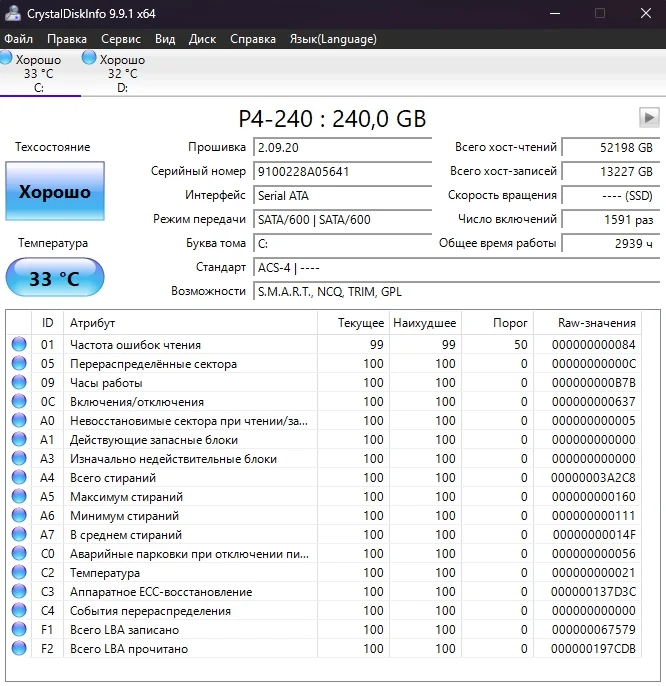Open the Вид menu

click(x=165, y=39)
